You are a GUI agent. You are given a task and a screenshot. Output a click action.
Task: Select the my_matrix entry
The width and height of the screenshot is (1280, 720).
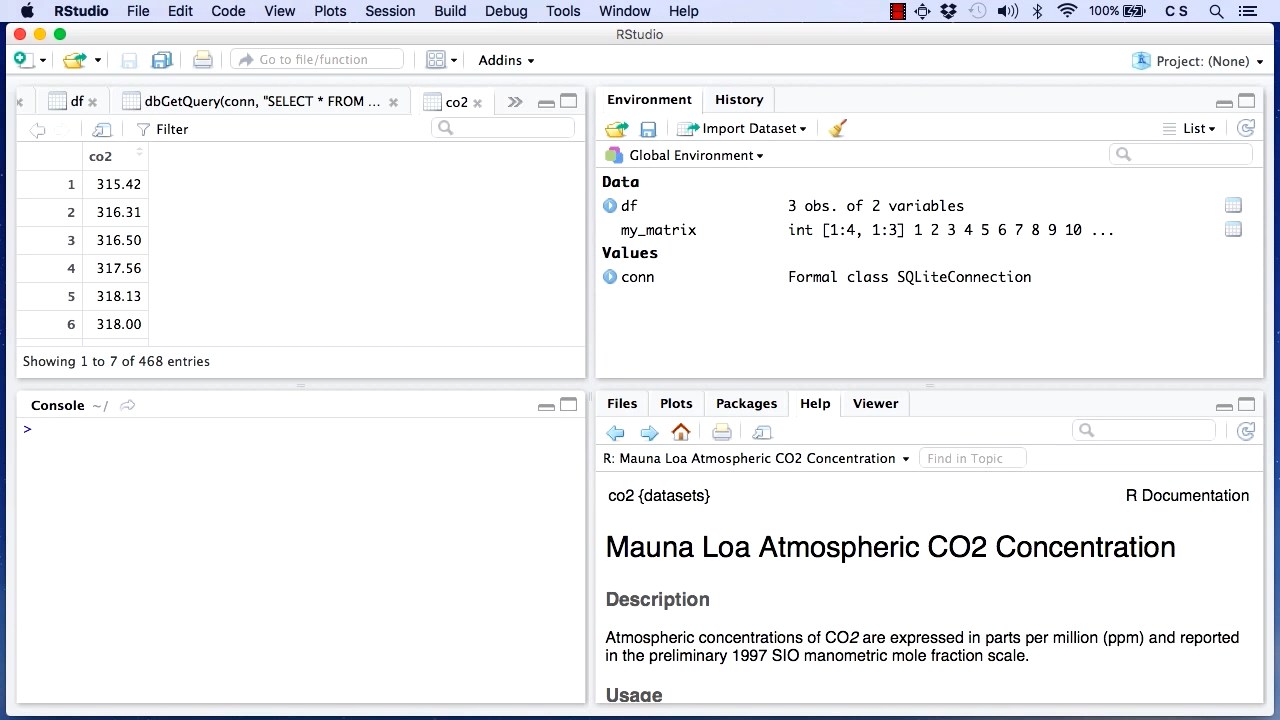tap(658, 230)
